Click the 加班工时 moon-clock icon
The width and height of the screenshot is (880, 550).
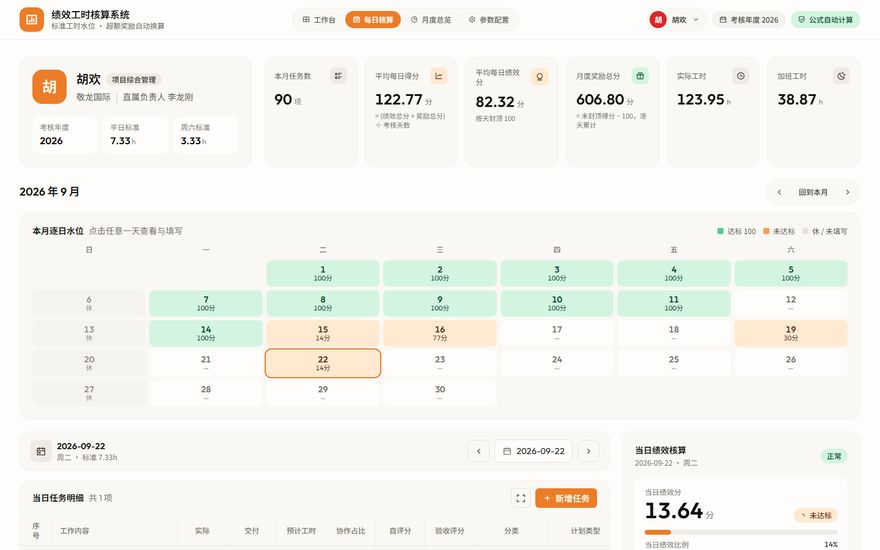tap(841, 76)
